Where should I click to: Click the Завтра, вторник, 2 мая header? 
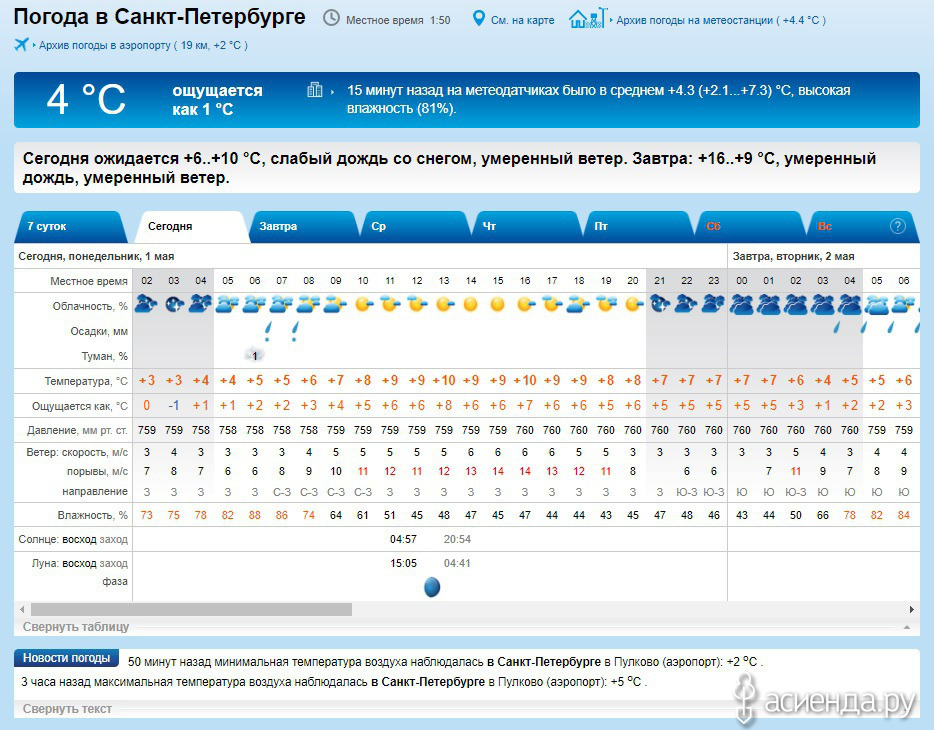point(793,256)
